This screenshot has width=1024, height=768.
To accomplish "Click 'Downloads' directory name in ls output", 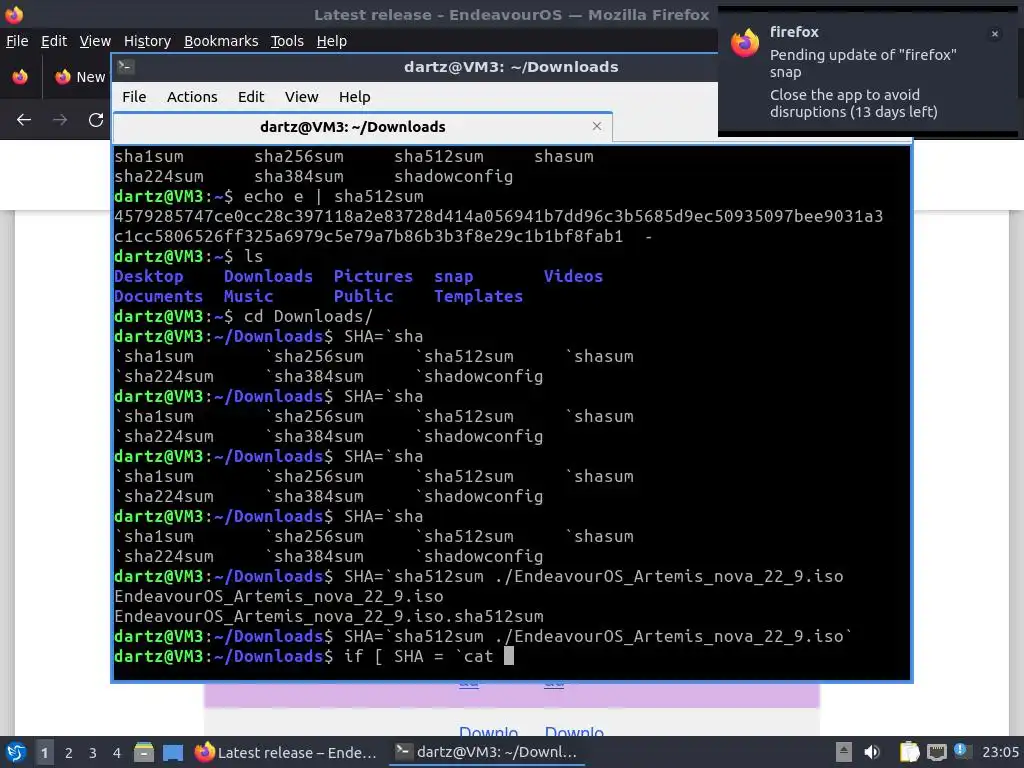I will click(268, 276).
